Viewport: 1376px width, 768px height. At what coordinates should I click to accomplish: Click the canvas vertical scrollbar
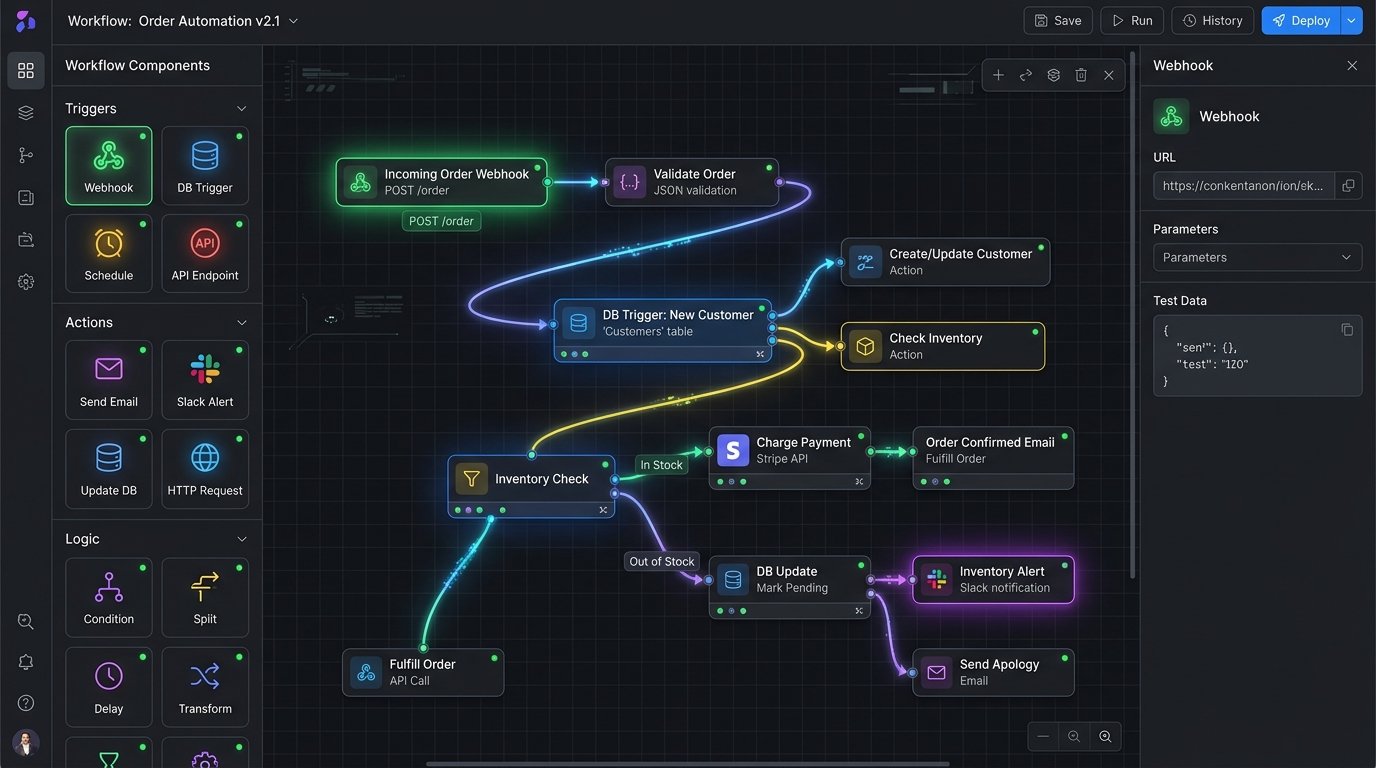[1132, 315]
